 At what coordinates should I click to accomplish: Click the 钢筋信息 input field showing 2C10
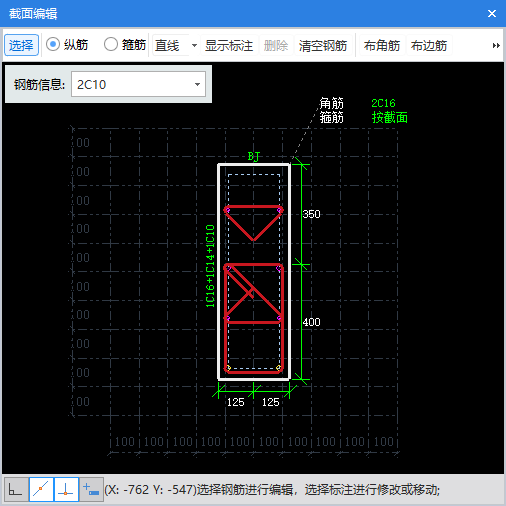pyautogui.click(x=138, y=84)
